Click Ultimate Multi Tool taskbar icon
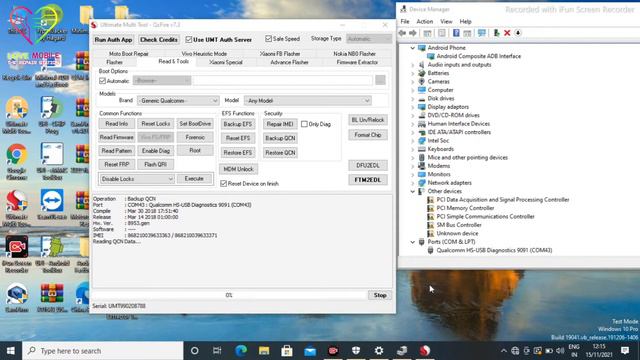The image size is (640, 360). (x=425, y=351)
